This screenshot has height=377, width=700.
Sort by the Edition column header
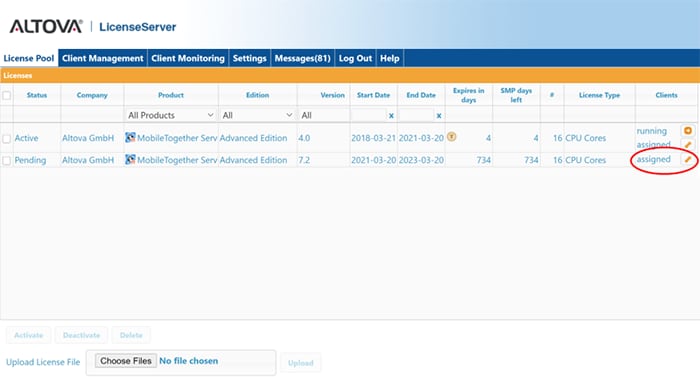[258, 95]
